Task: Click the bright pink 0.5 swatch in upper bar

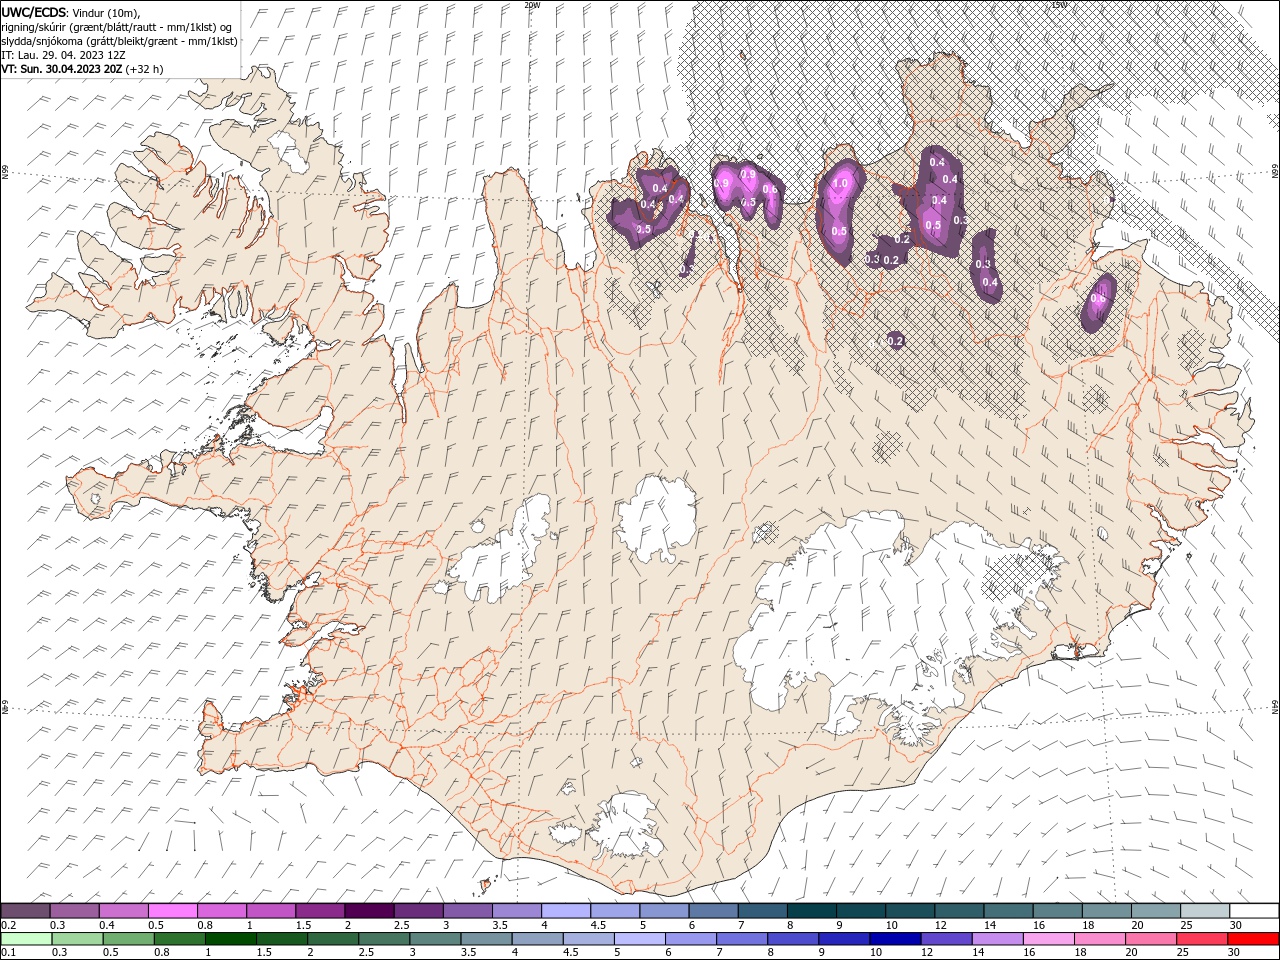Action: 173,911
